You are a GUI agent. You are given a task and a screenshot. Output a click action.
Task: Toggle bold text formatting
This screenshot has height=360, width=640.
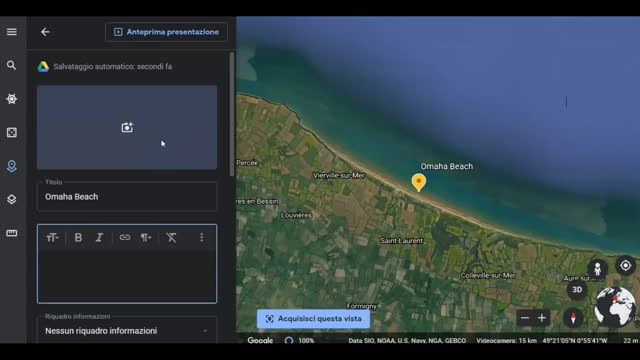pyautogui.click(x=78, y=238)
